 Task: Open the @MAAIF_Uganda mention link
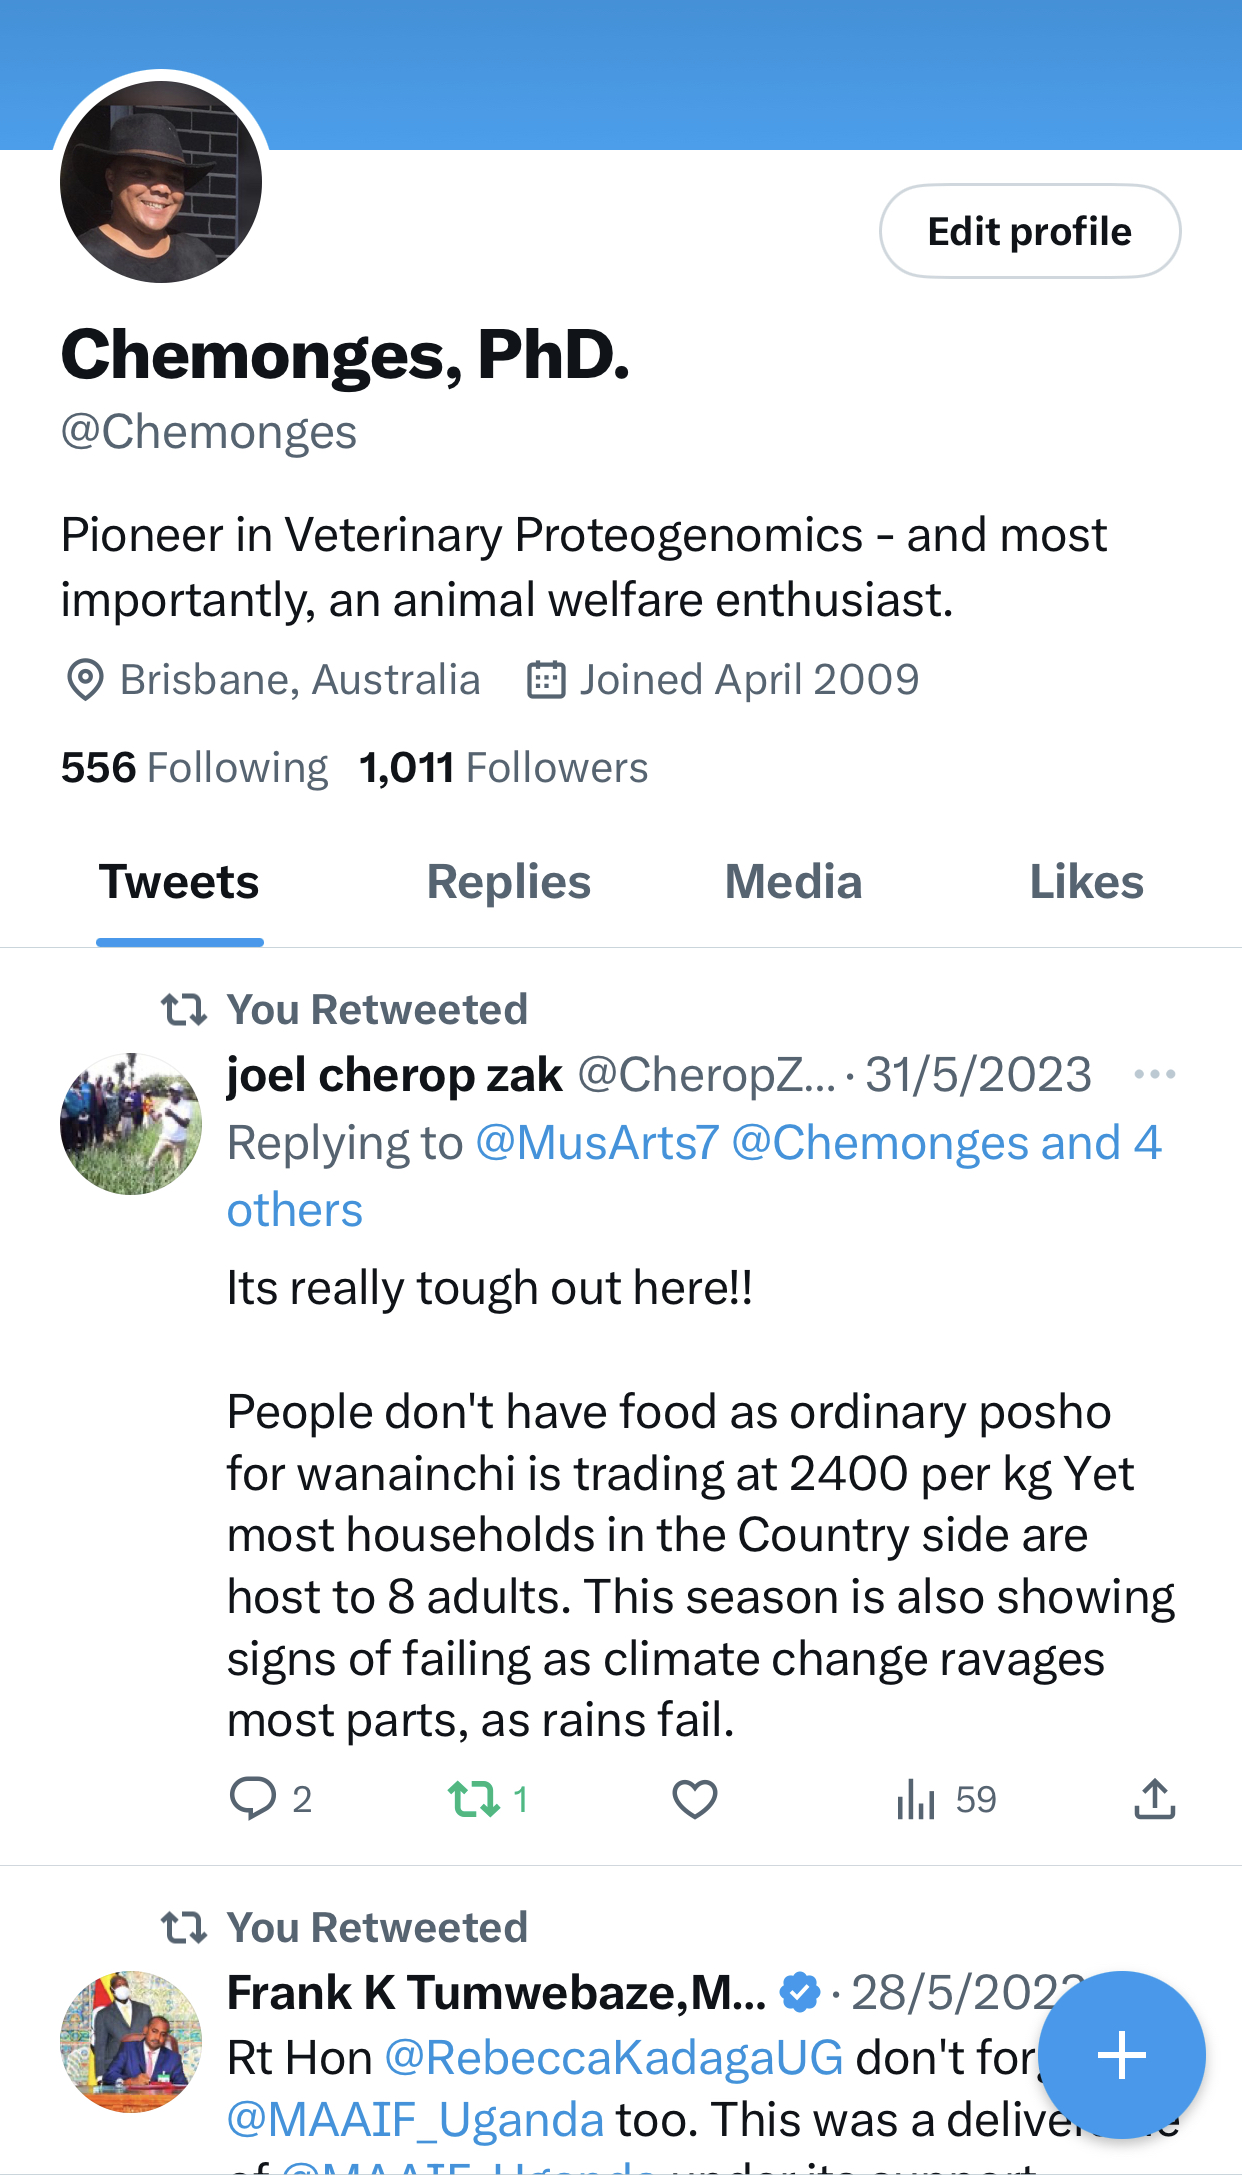click(415, 2120)
